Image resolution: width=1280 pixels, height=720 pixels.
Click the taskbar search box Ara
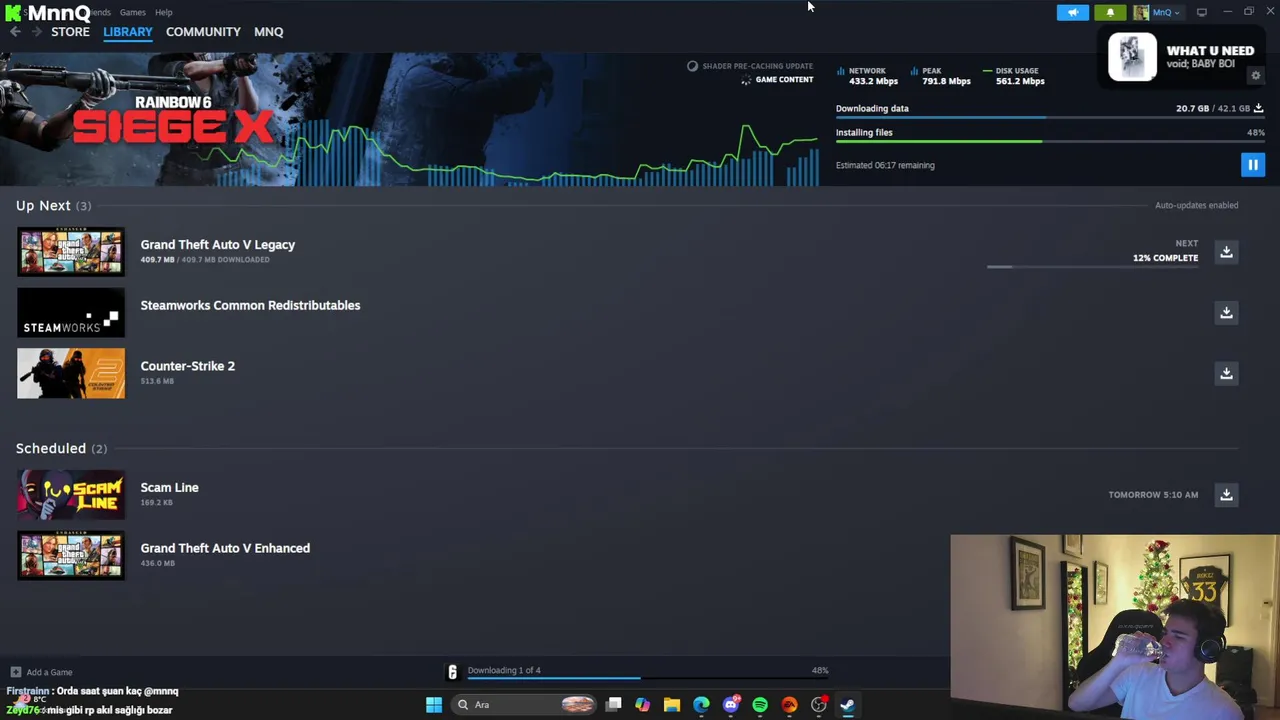click(524, 705)
